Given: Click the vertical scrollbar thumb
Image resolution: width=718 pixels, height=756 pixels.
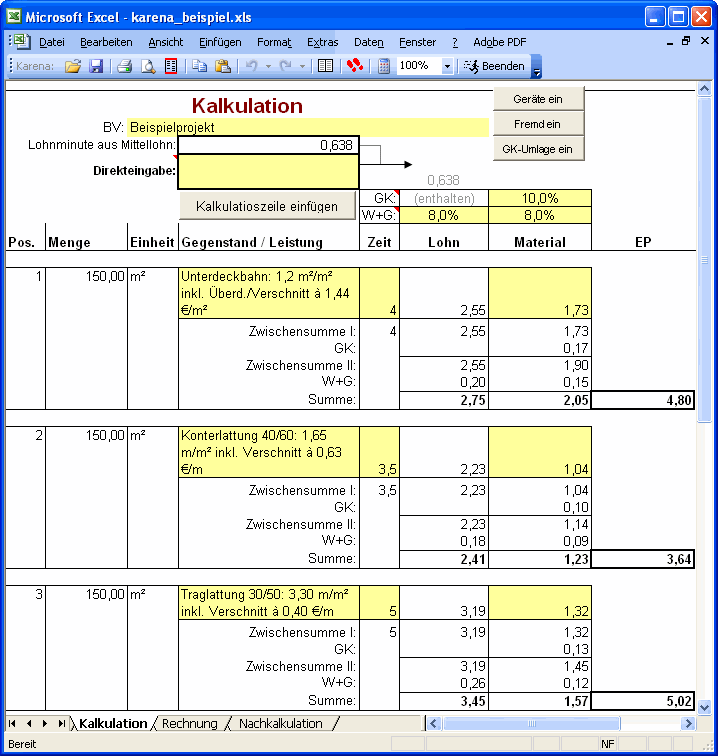Looking at the screenshot, I should 704,260.
